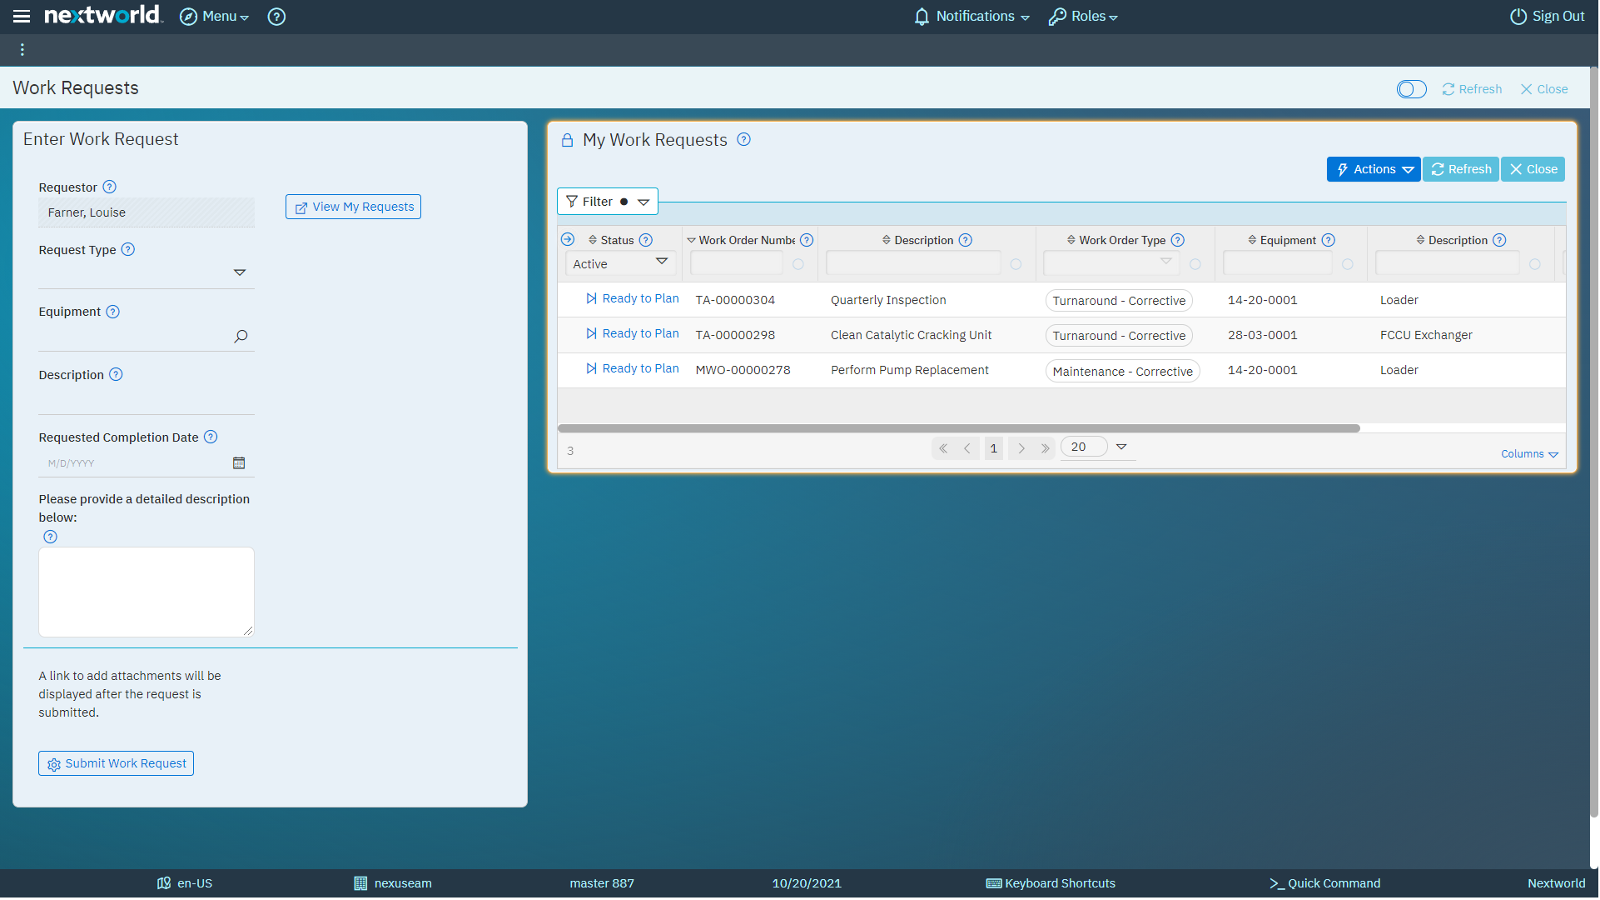Image resolution: width=1600 pixels, height=900 pixels.
Task: Click the Filter funnel icon
Action: tap(571, 201)
